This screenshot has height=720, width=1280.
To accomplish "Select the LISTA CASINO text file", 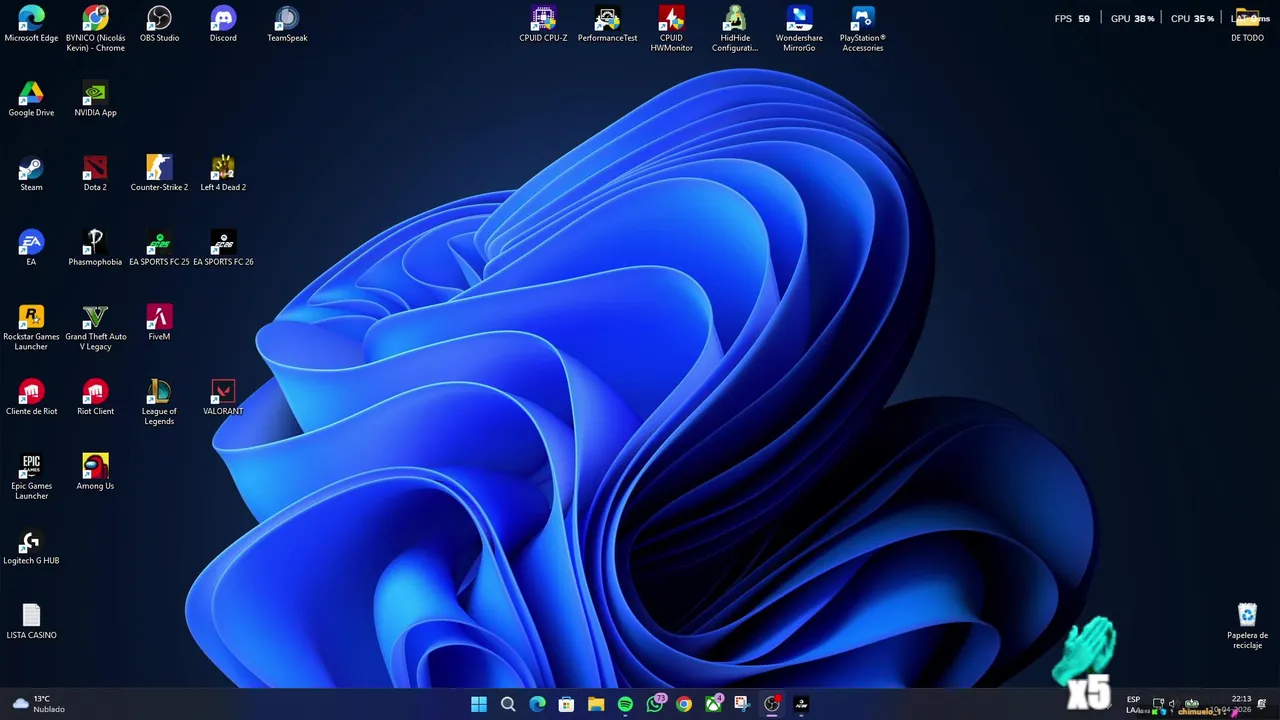I will [x=31, y=622].
